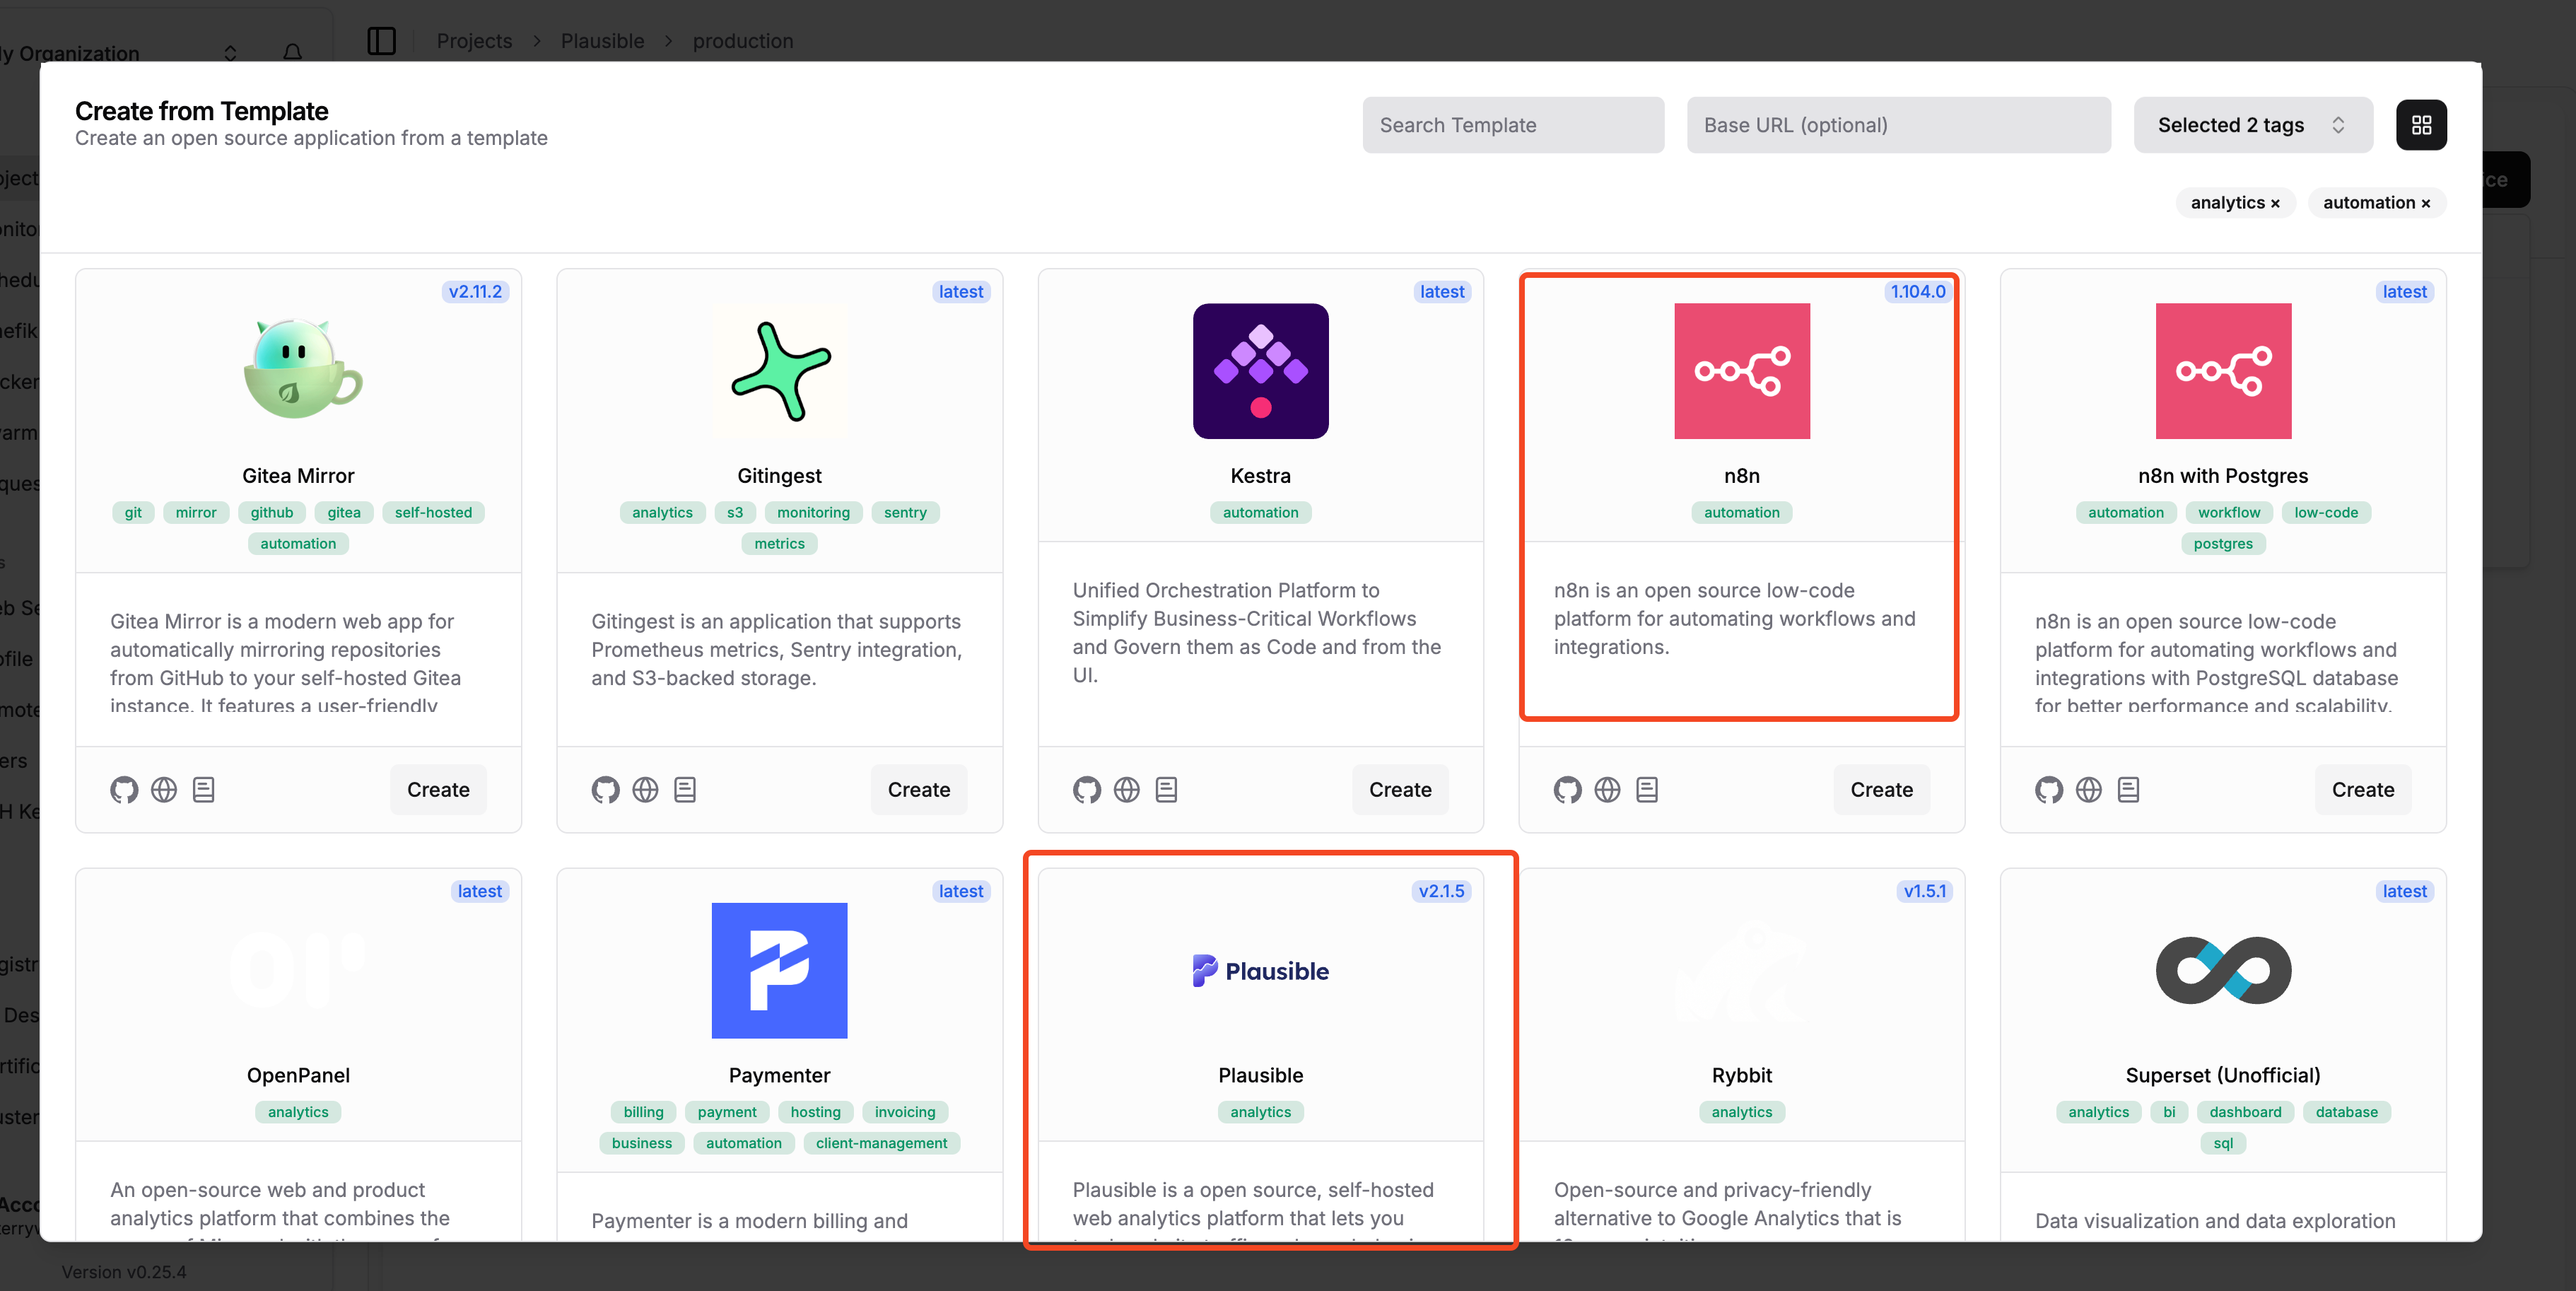
Task: Click v1.5.1 version badge on Rybbit
Action: pos(1925,891)
